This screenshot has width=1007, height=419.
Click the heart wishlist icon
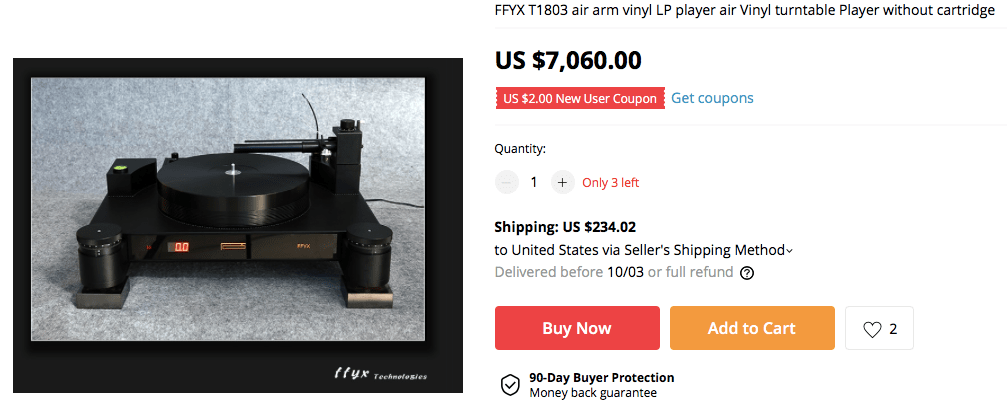point(872,328)
